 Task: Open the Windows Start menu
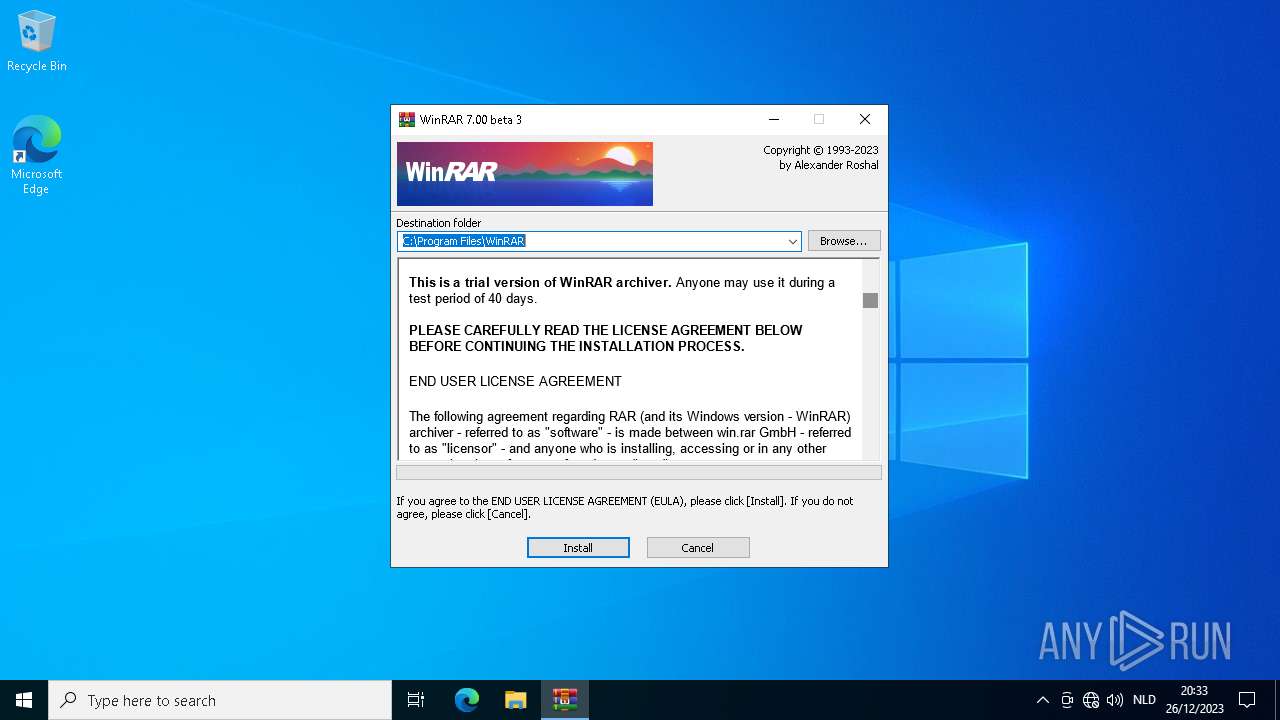pyautogui.click(x=24, y=700)
